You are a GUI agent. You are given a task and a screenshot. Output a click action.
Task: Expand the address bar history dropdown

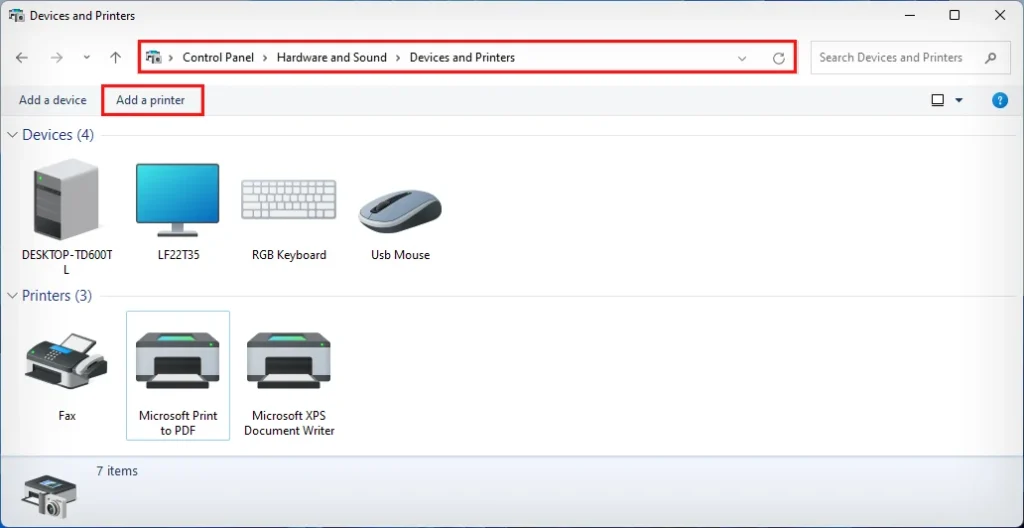(x=742, y=58)
